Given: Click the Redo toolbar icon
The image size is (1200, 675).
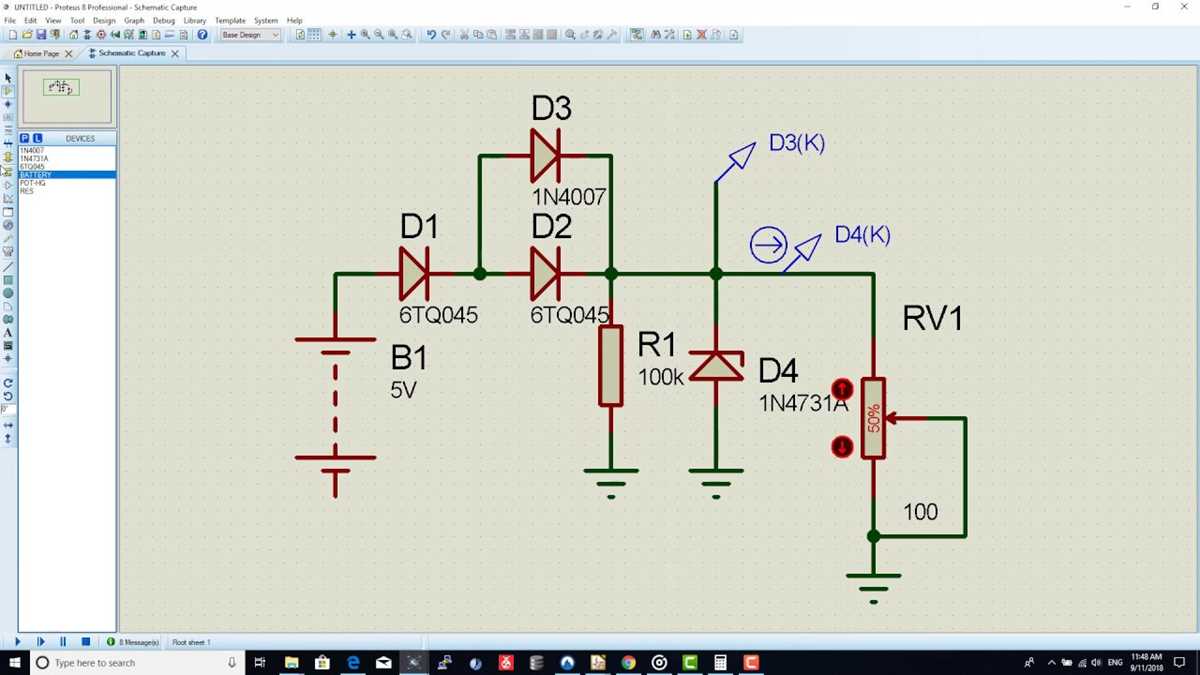Looking at the screenshot, I should click(445, 35).
